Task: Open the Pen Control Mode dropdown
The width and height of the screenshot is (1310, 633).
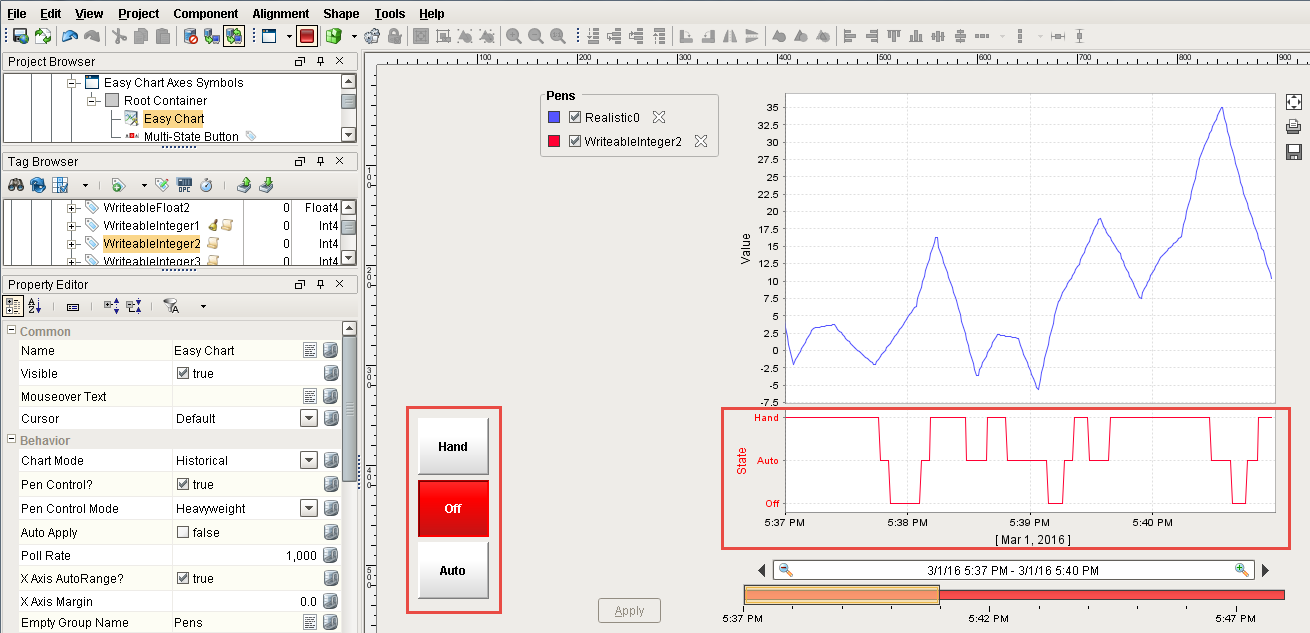Action: click(309, 508)
